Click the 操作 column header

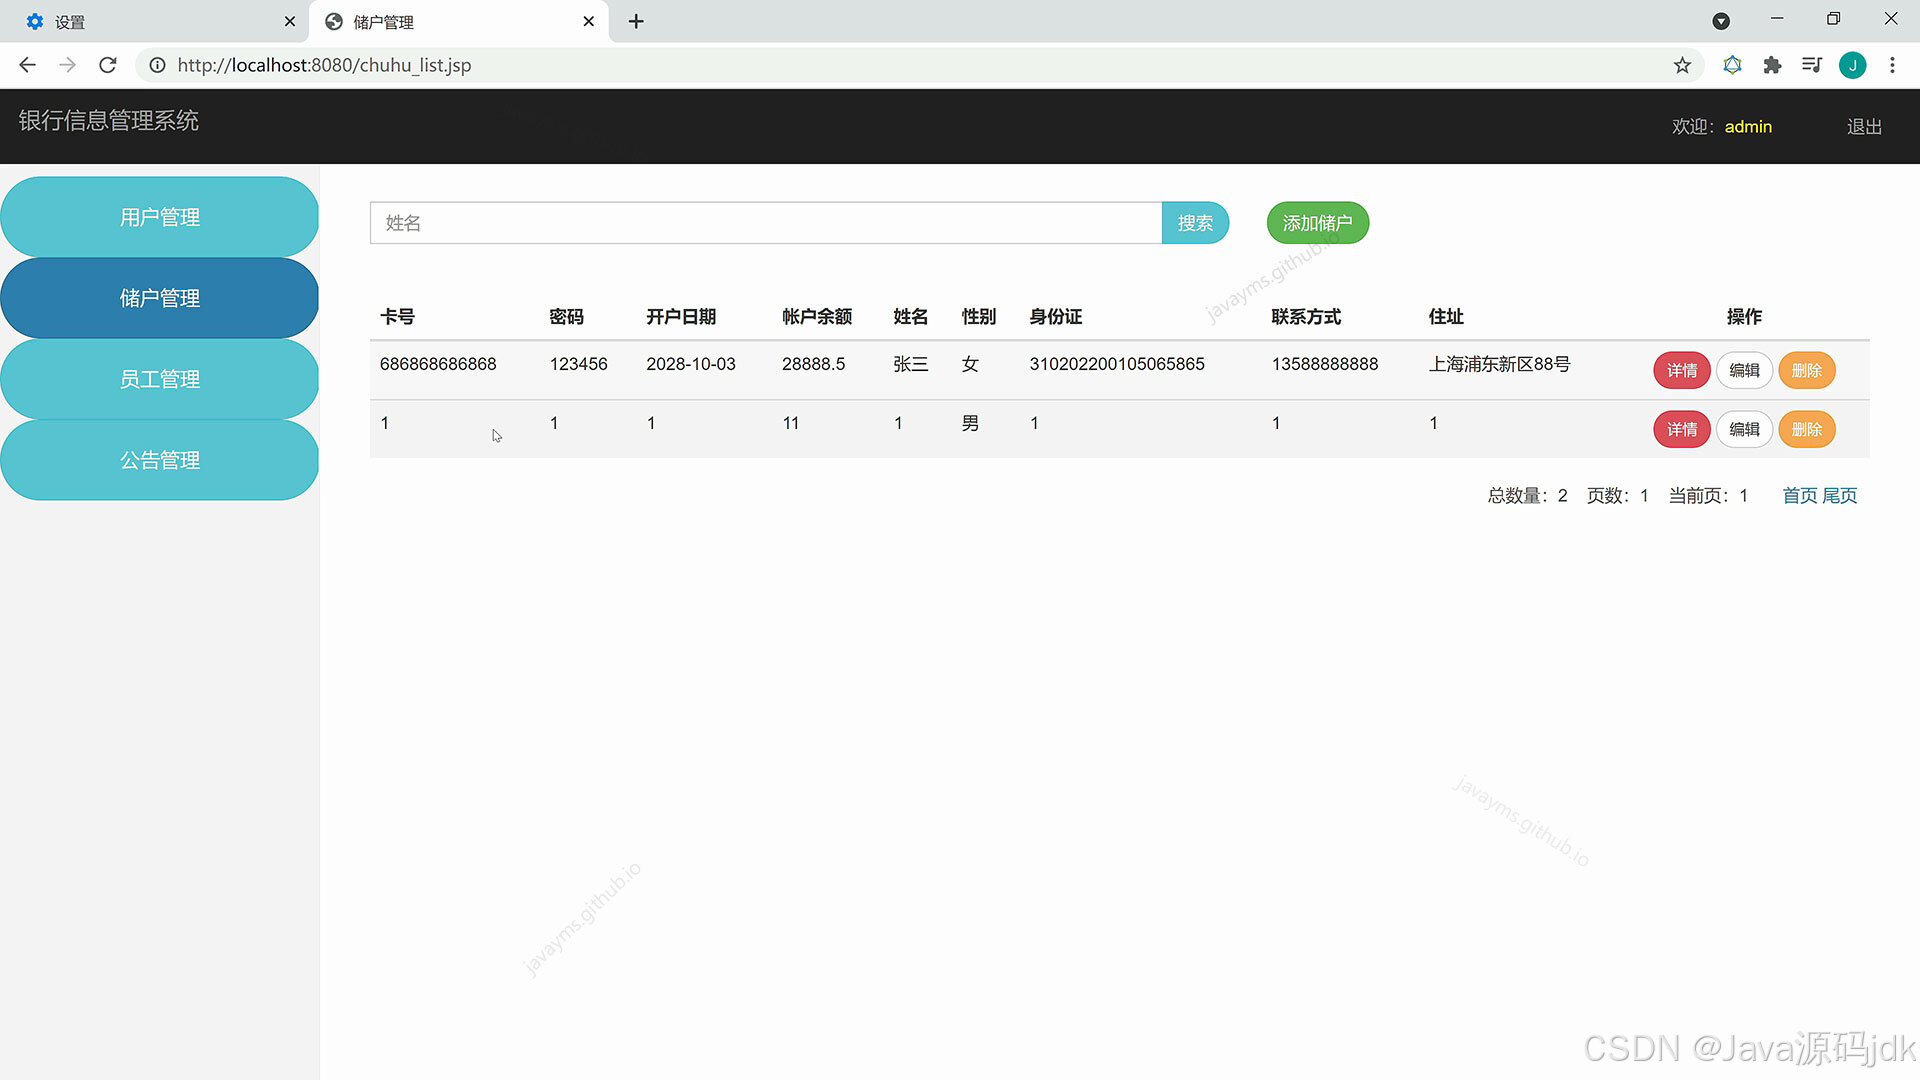pos(1744,317)
